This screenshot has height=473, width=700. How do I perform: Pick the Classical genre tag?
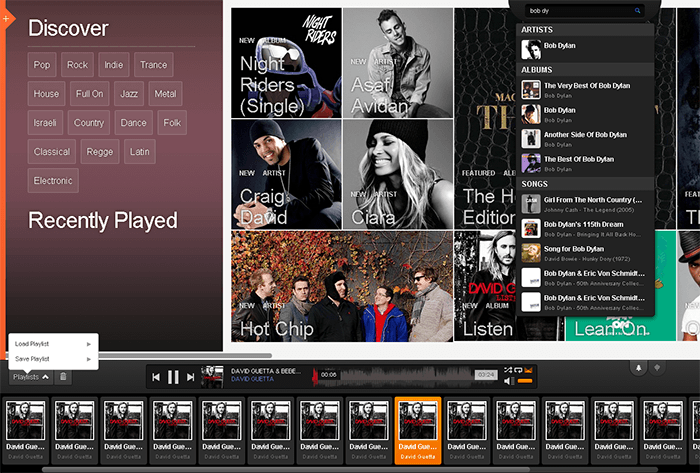click(x=52, y=152)
